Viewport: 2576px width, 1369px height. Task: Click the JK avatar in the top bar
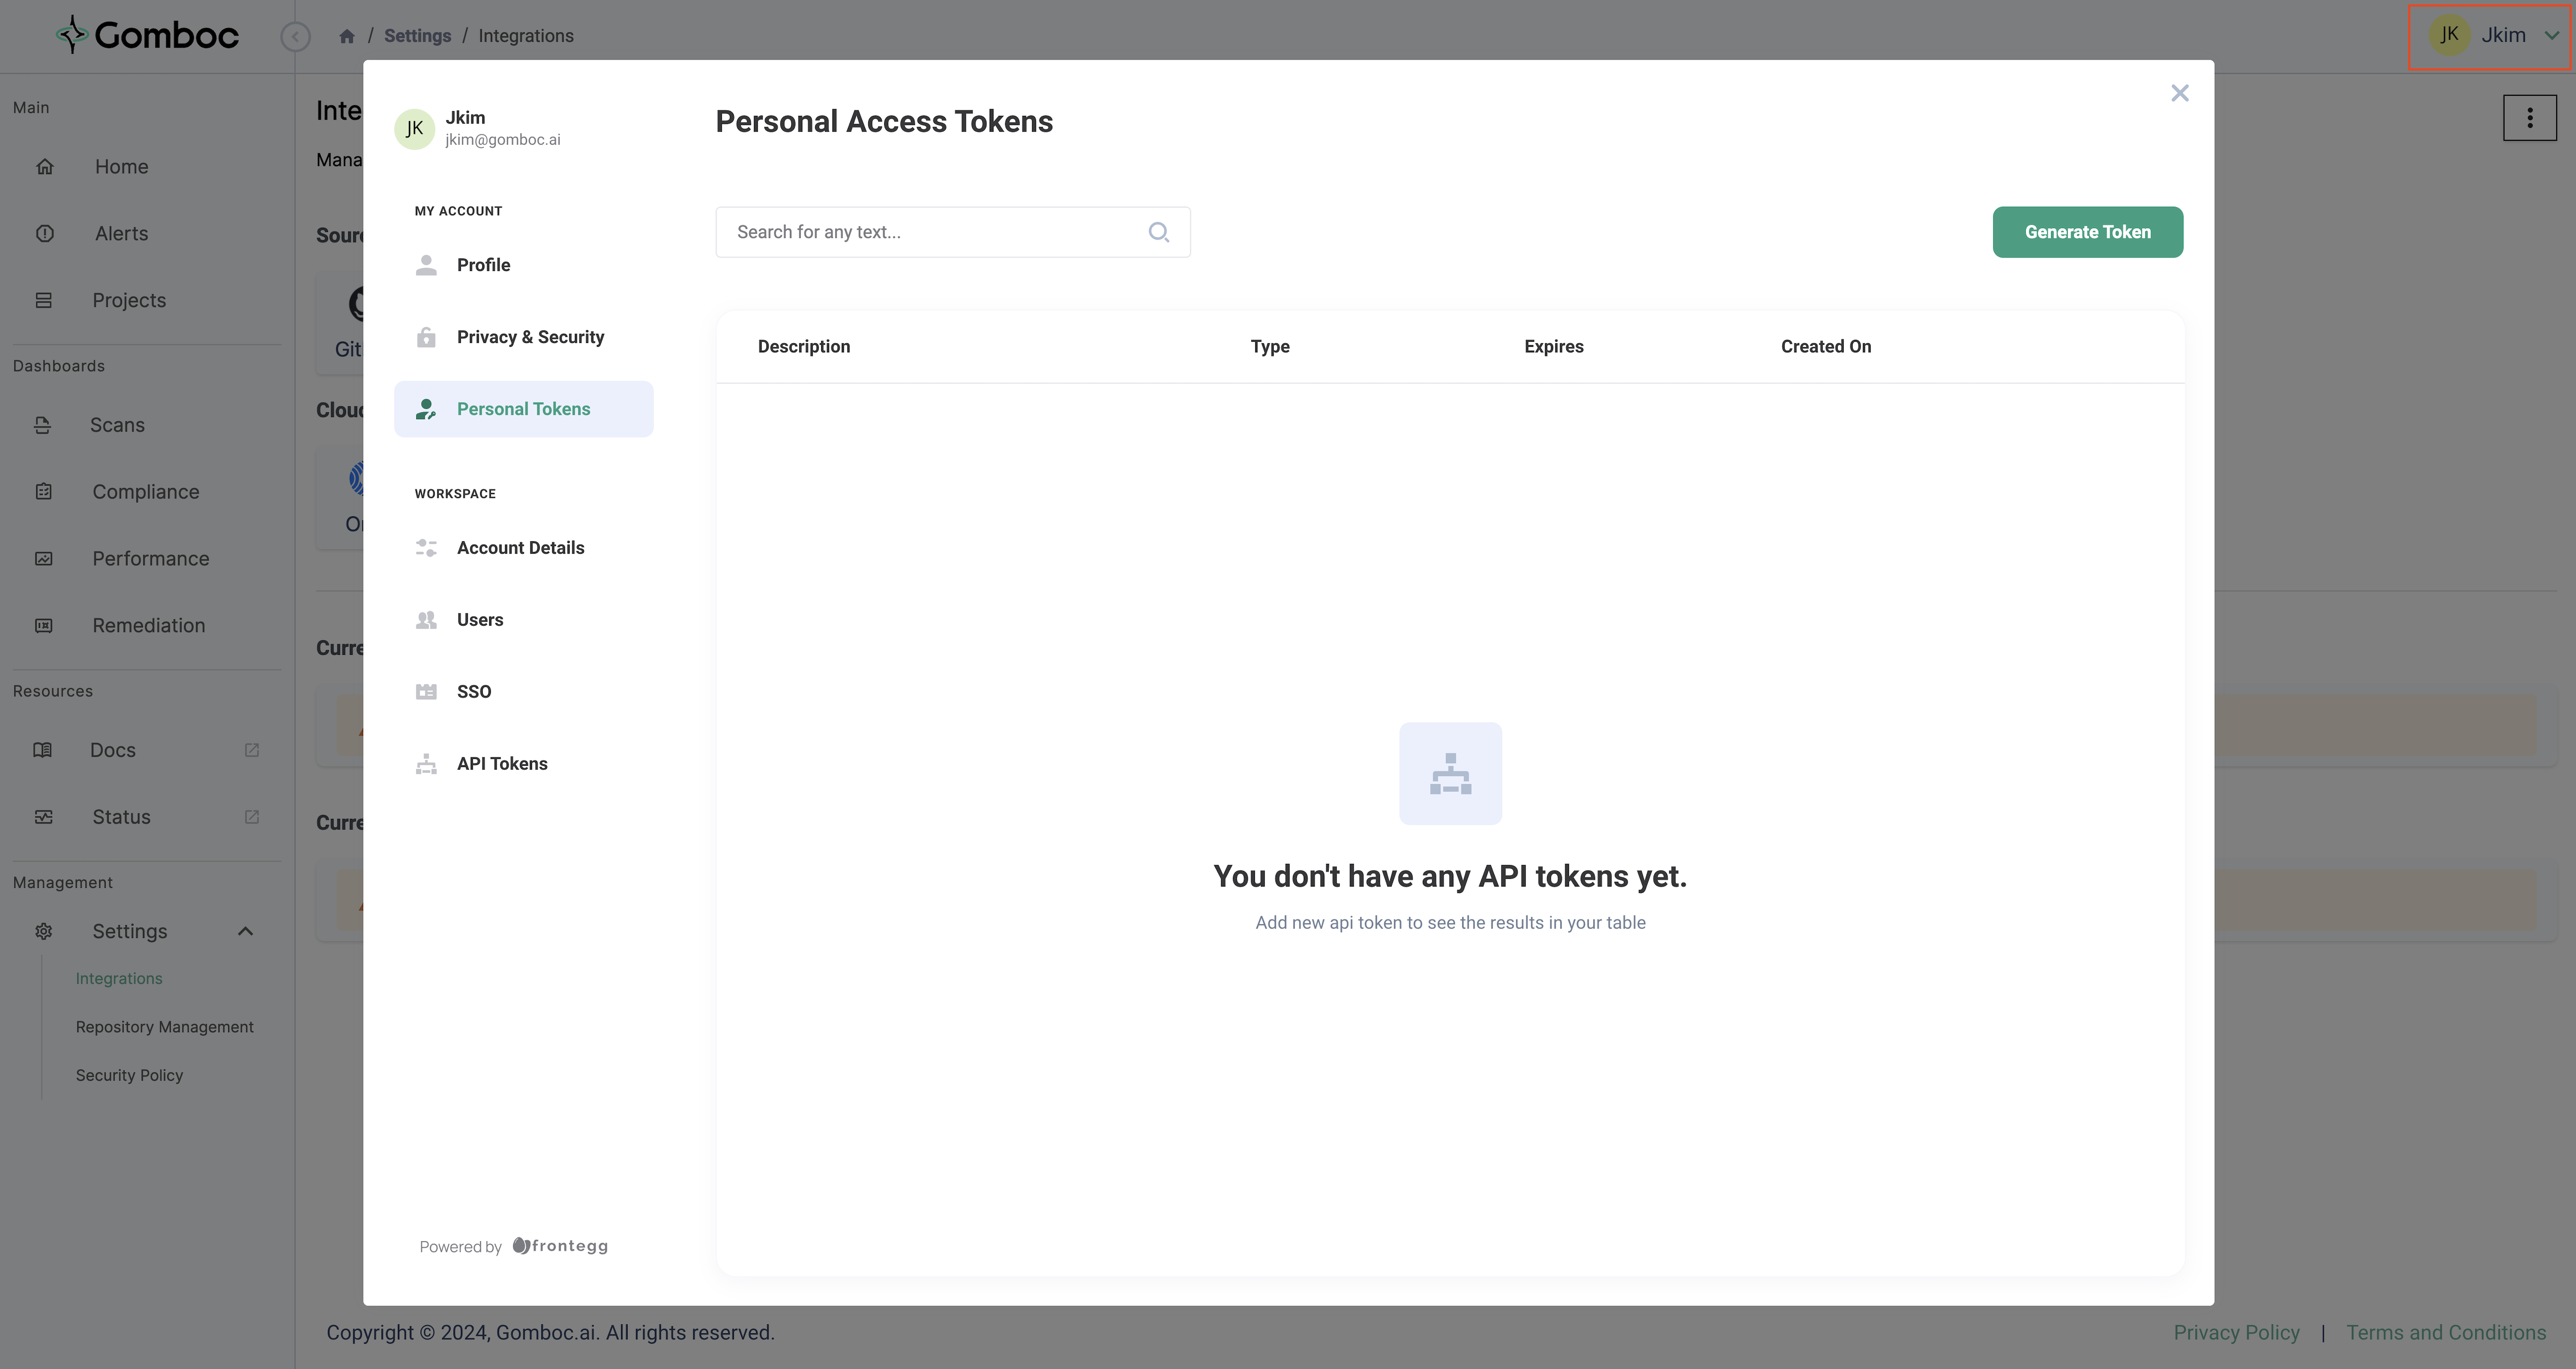tap(2449, 35)
